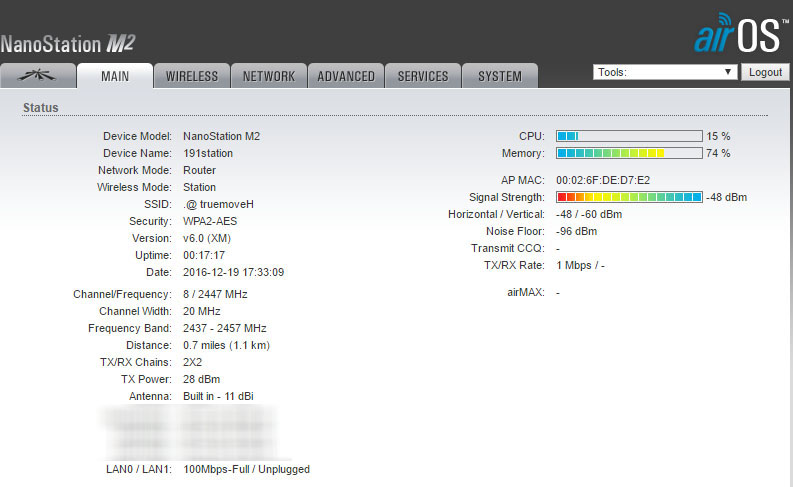Select the Security value WPA2-AES

[x=210, y=221]
